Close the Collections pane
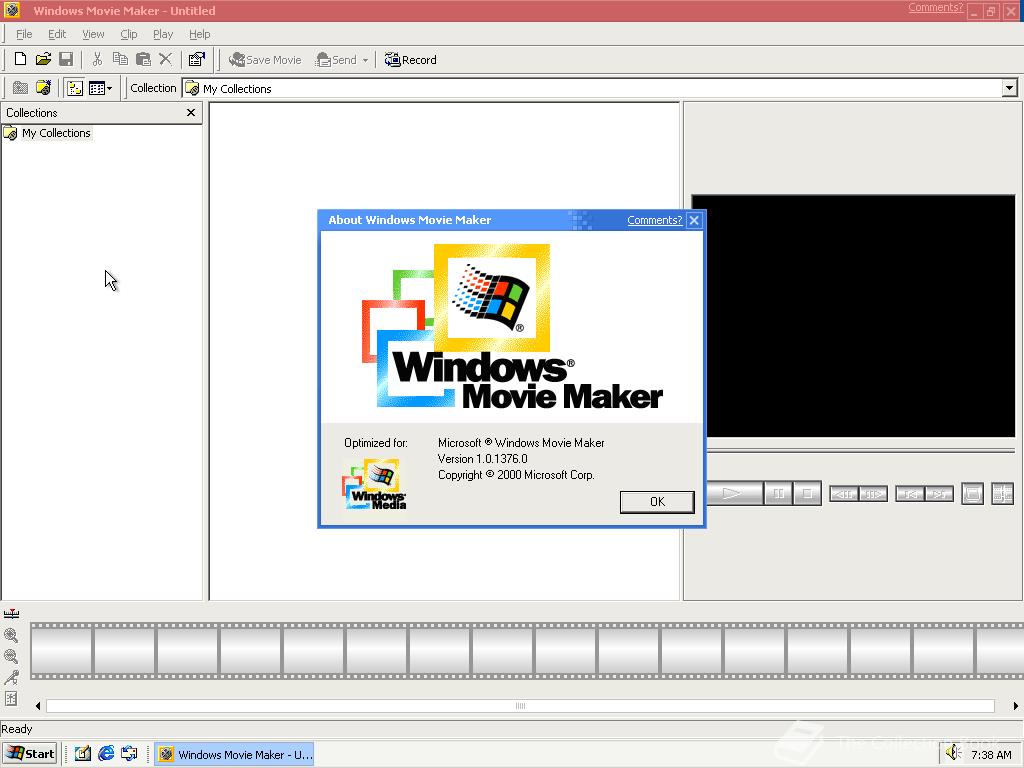 [191, 112]
